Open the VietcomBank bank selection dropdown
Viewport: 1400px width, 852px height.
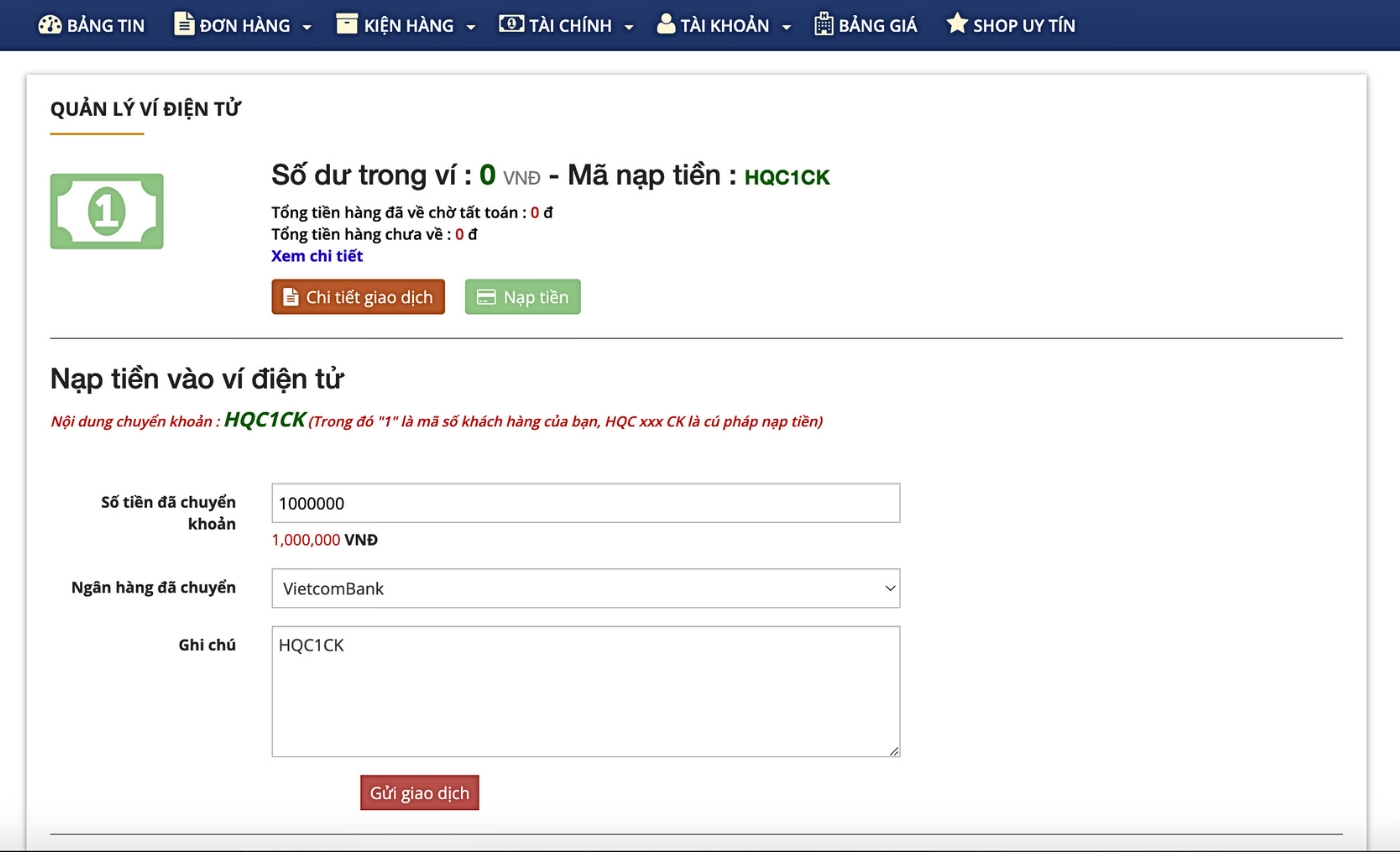click(585, 589)
